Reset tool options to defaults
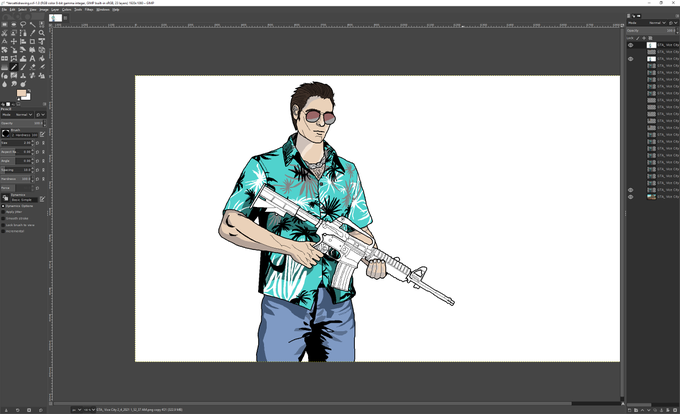This screenshot has width=680, height=414. [x=41, y=410]
